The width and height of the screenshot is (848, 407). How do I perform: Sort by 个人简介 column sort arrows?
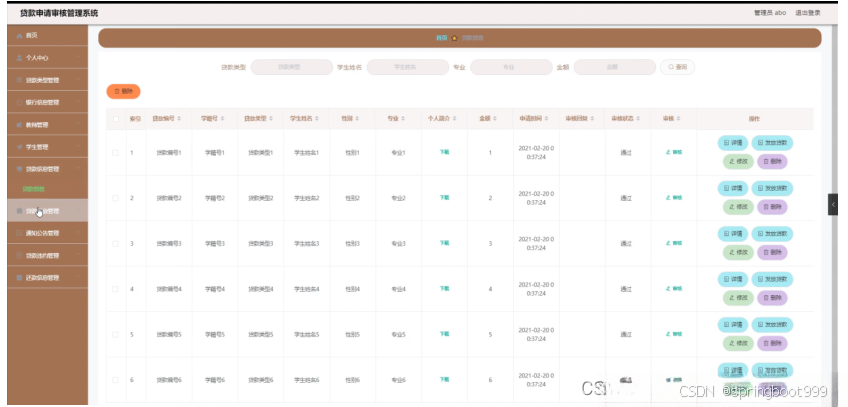pos(455,118)
